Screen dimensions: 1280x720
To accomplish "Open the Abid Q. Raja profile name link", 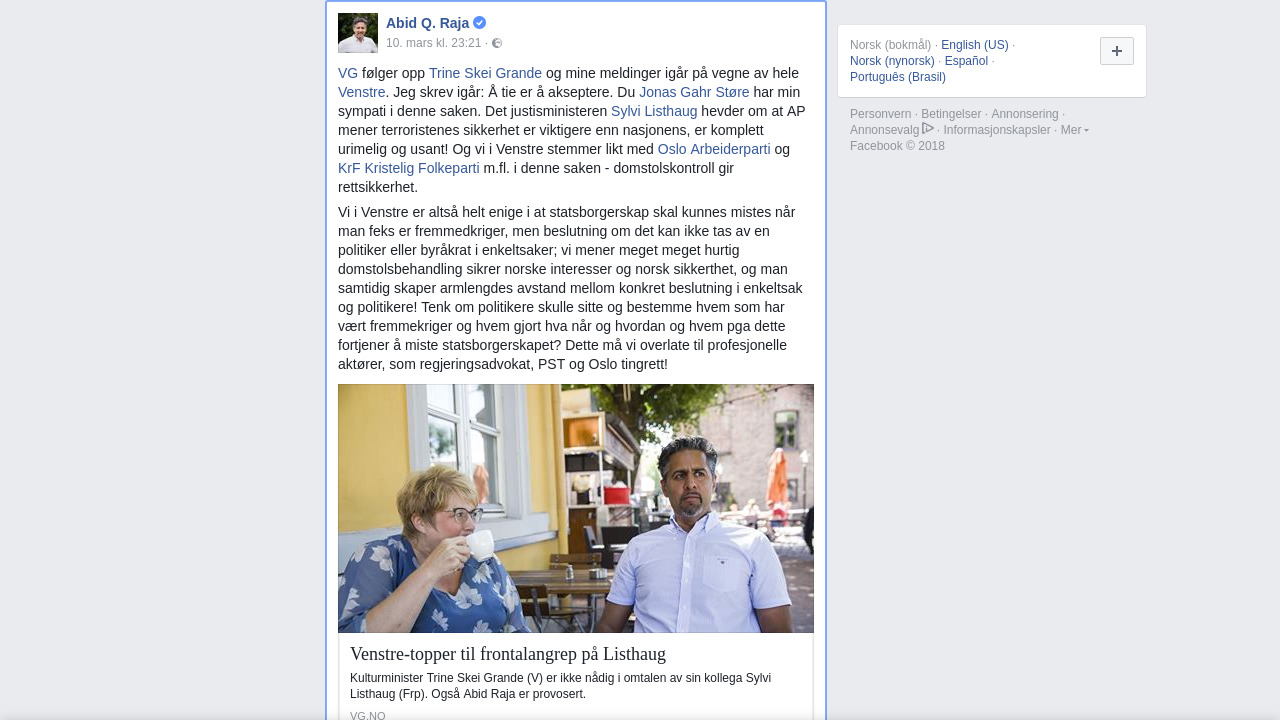I will click(427, 23).
